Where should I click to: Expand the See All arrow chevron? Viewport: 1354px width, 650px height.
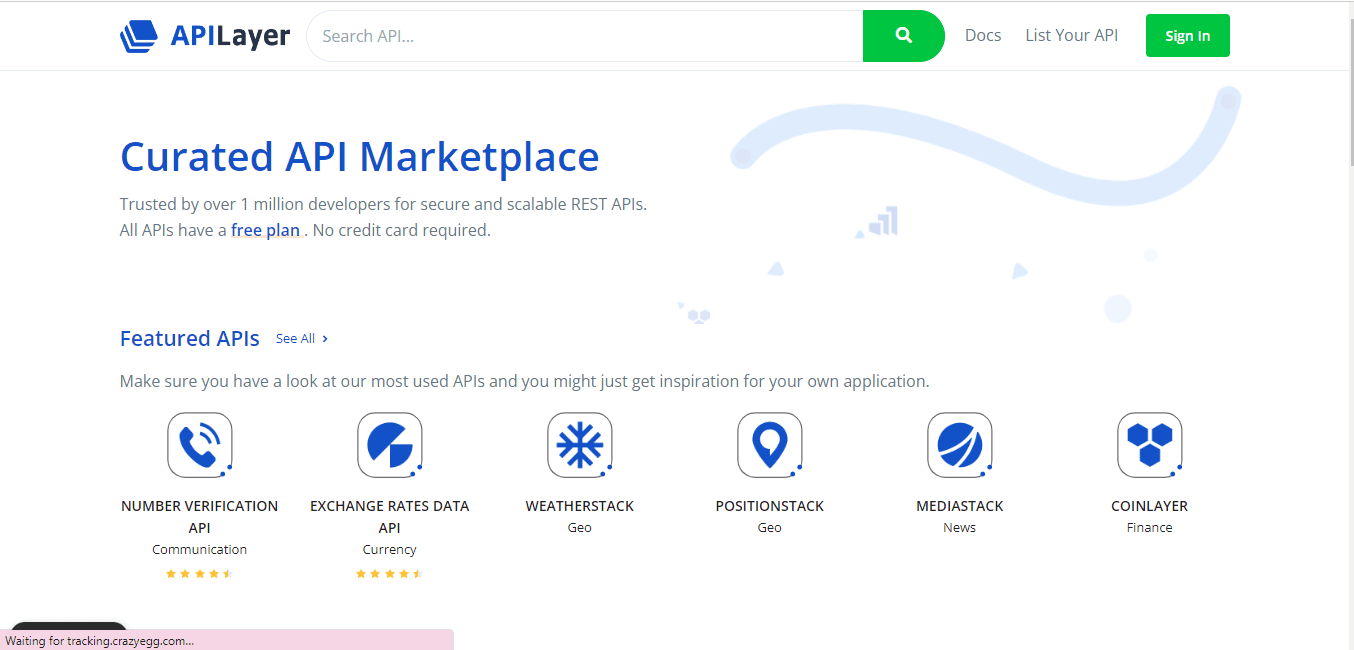[x=325, y=339]
